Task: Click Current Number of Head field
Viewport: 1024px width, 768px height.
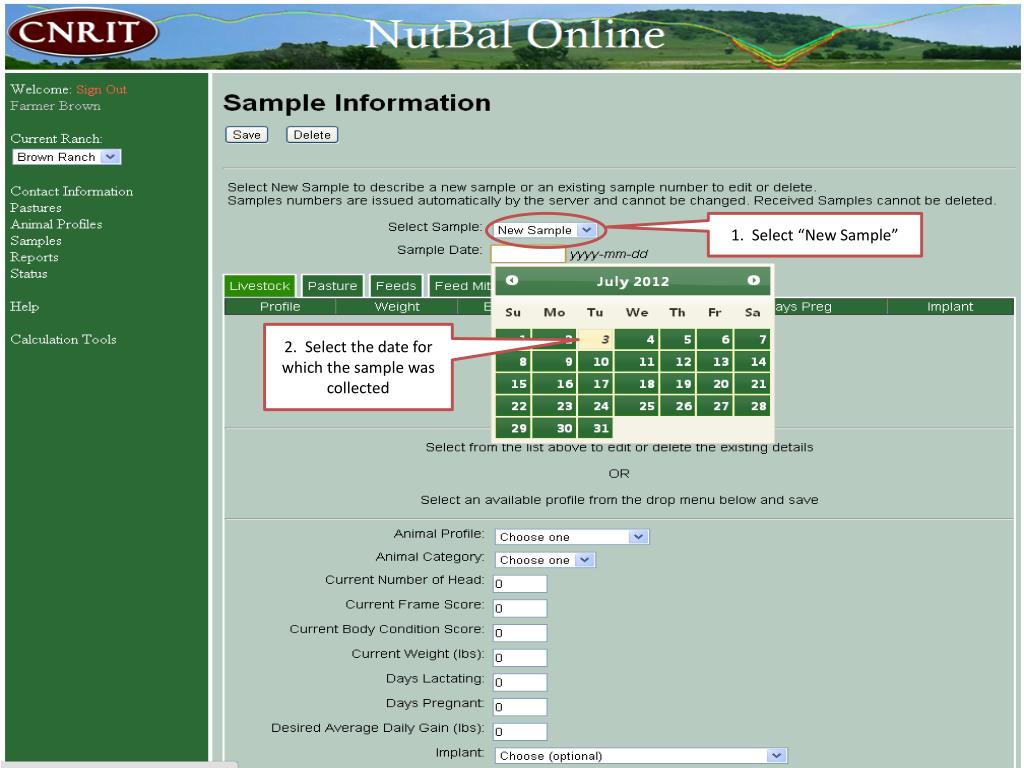Action: 520,584
